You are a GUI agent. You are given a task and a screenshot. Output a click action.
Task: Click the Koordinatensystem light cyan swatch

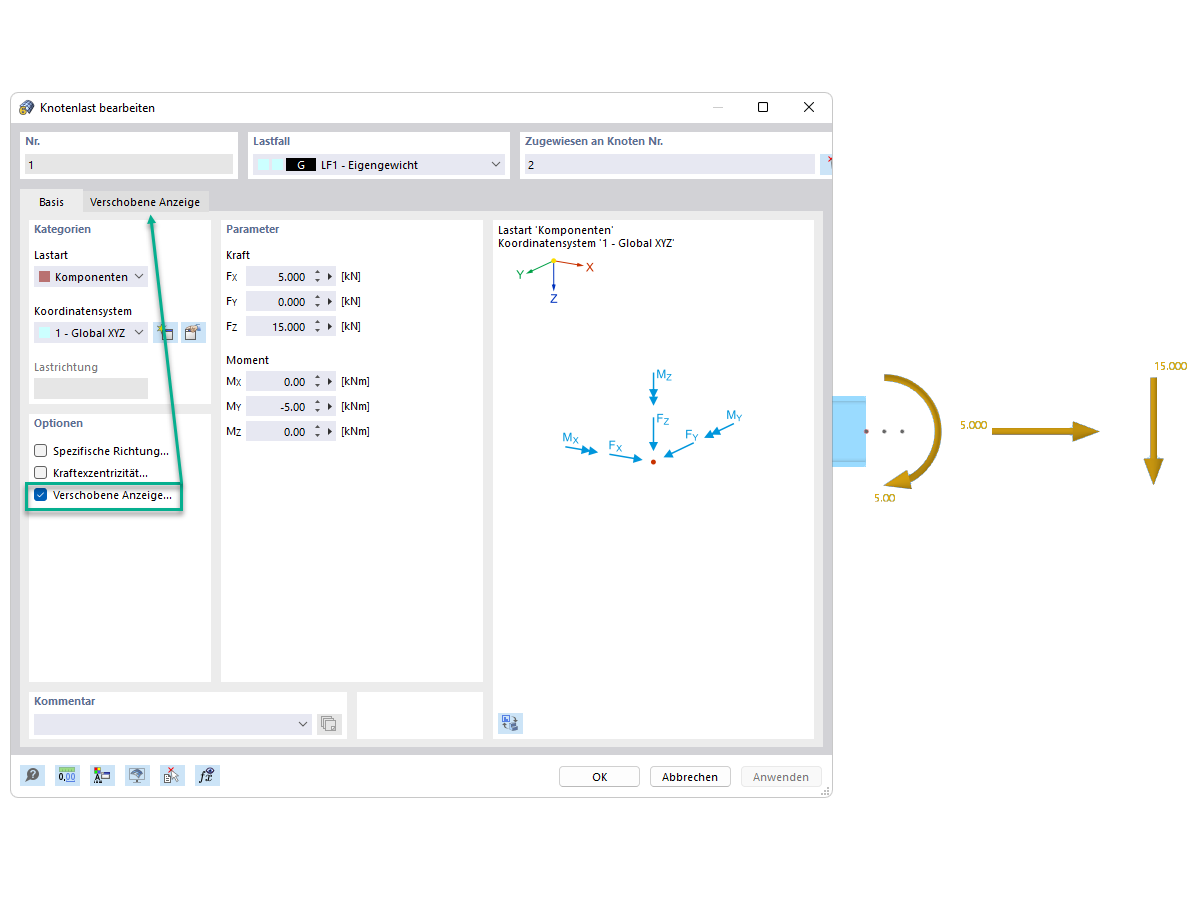pos(44,333)
